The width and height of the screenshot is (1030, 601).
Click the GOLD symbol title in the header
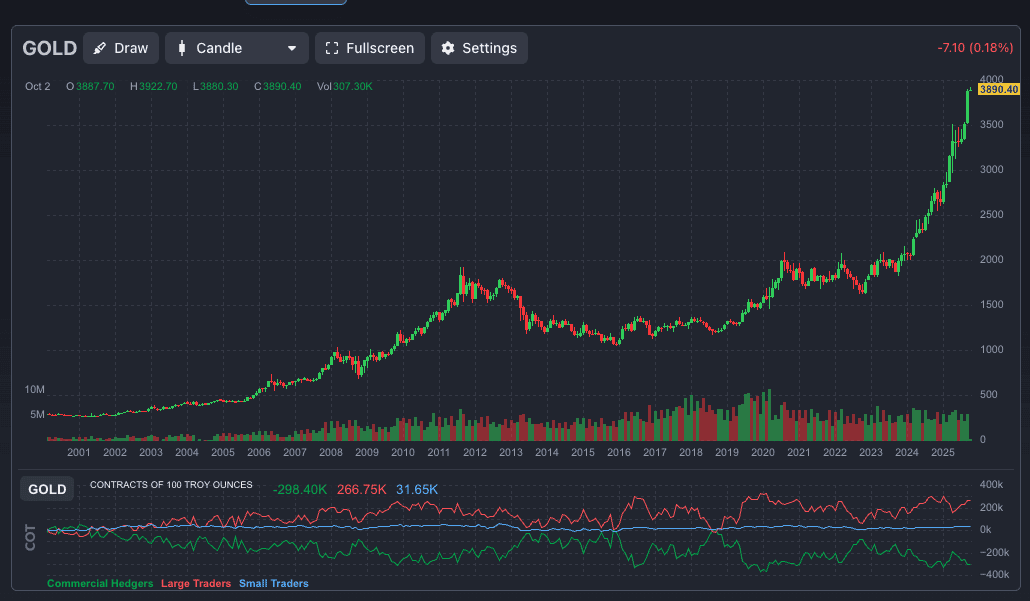pos(49,48)
